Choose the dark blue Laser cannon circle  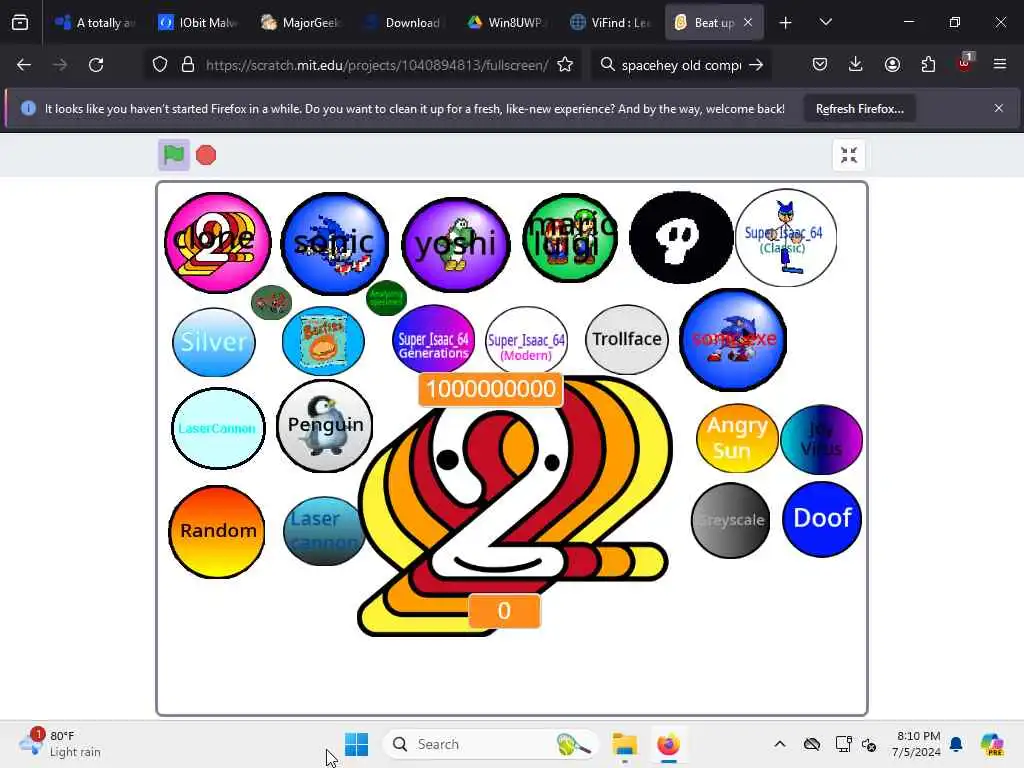point(325,531)
